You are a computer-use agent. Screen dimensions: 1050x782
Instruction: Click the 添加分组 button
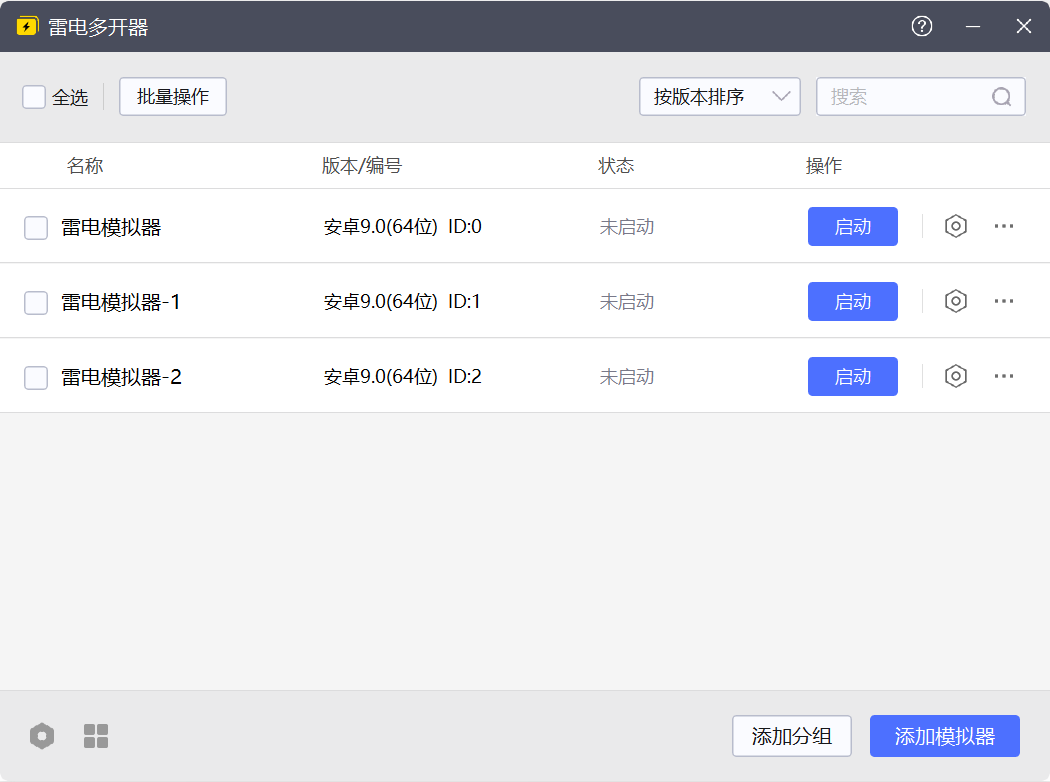(792, 736)
